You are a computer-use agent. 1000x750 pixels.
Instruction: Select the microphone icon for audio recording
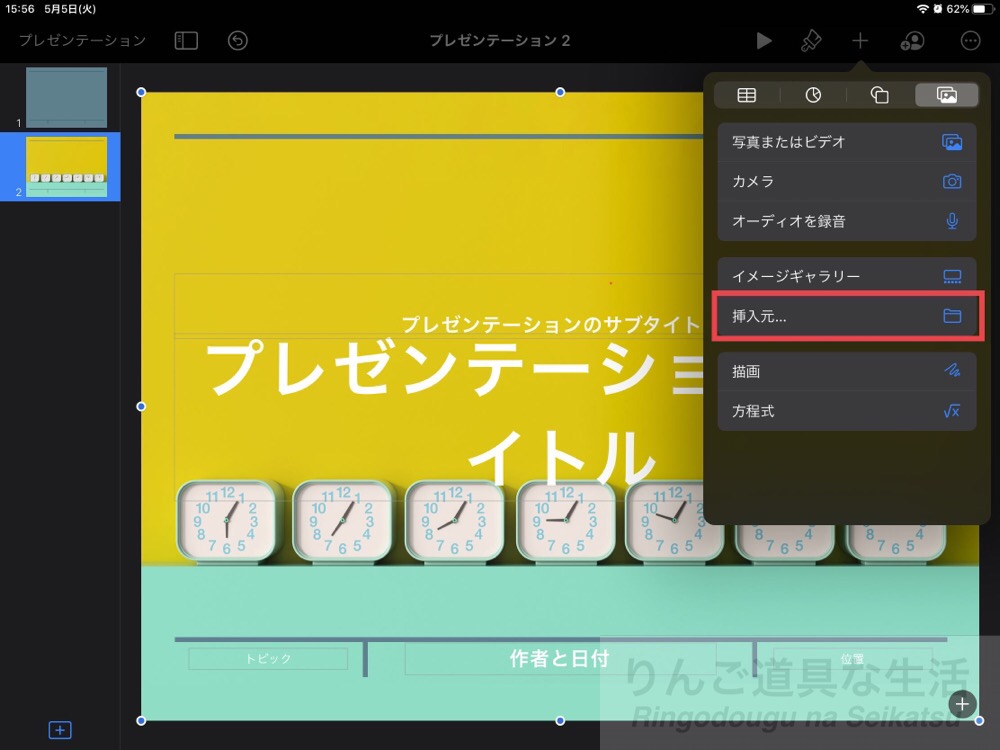pos(951,221)
